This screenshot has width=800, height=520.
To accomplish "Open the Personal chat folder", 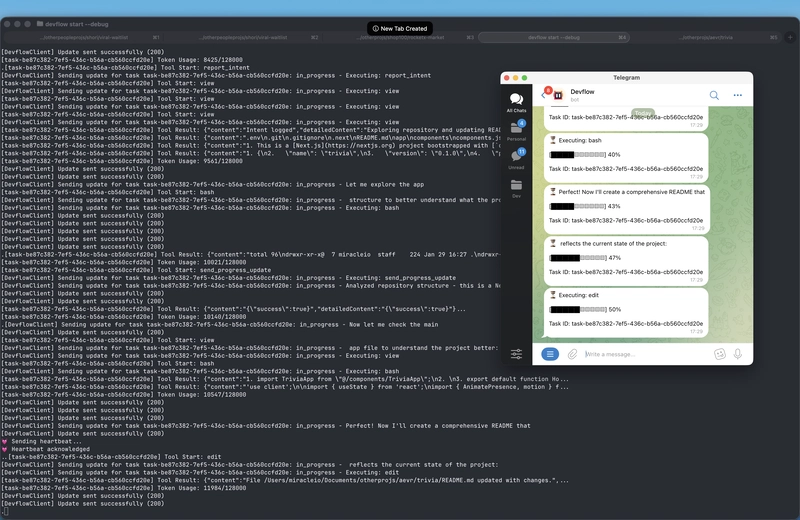I will pos(516,131).
